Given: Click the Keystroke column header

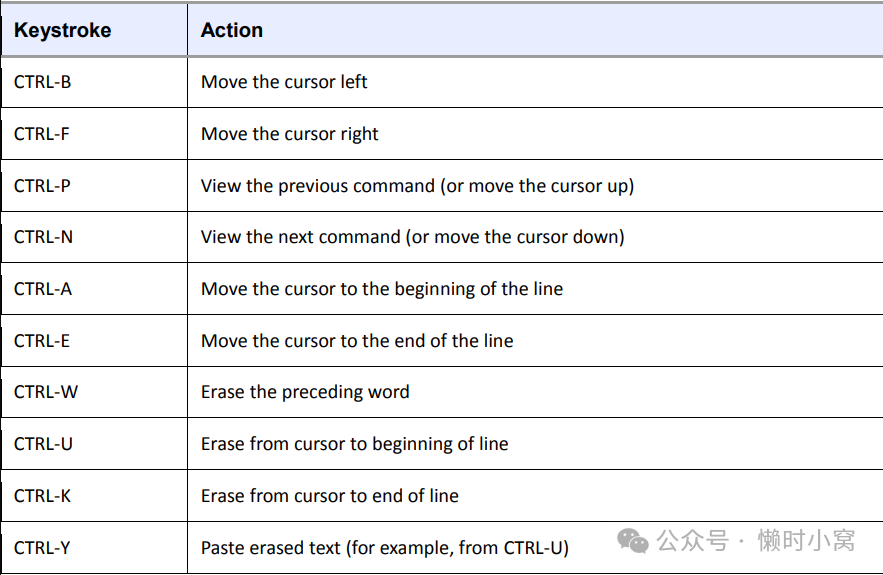Looking at the screenshot, I should (62, 30).
